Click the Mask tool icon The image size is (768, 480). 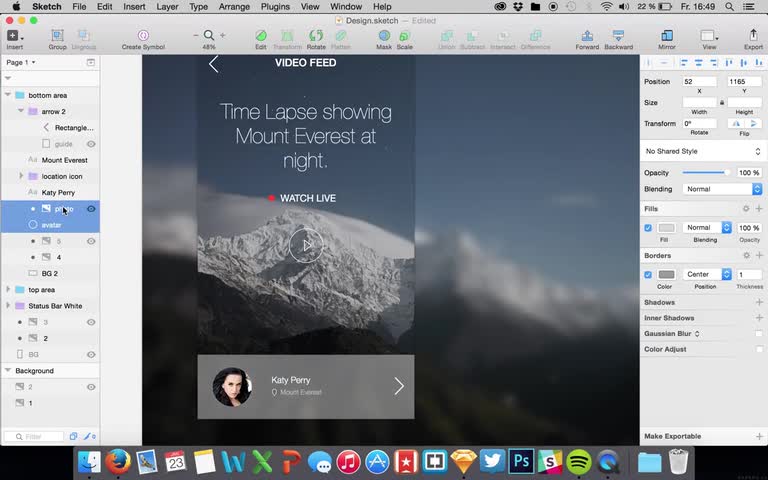click(x=384, y=35)
